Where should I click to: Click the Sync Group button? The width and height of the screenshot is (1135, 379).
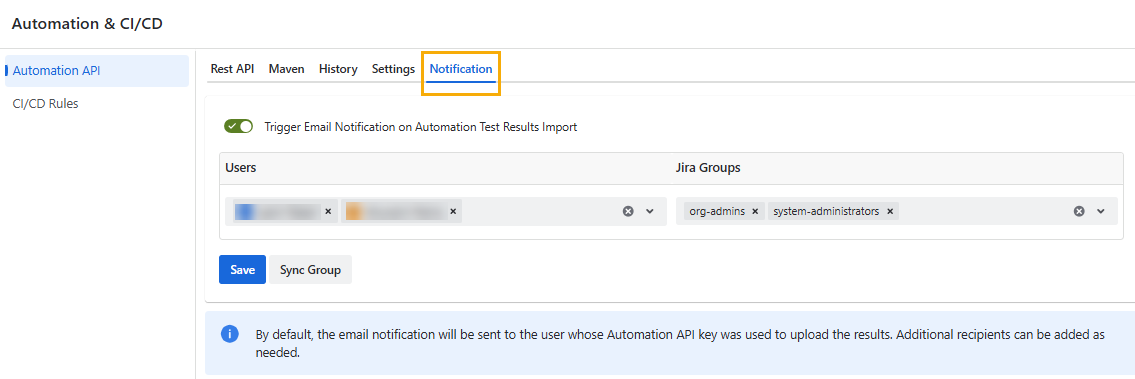click(x=311, y=270)
